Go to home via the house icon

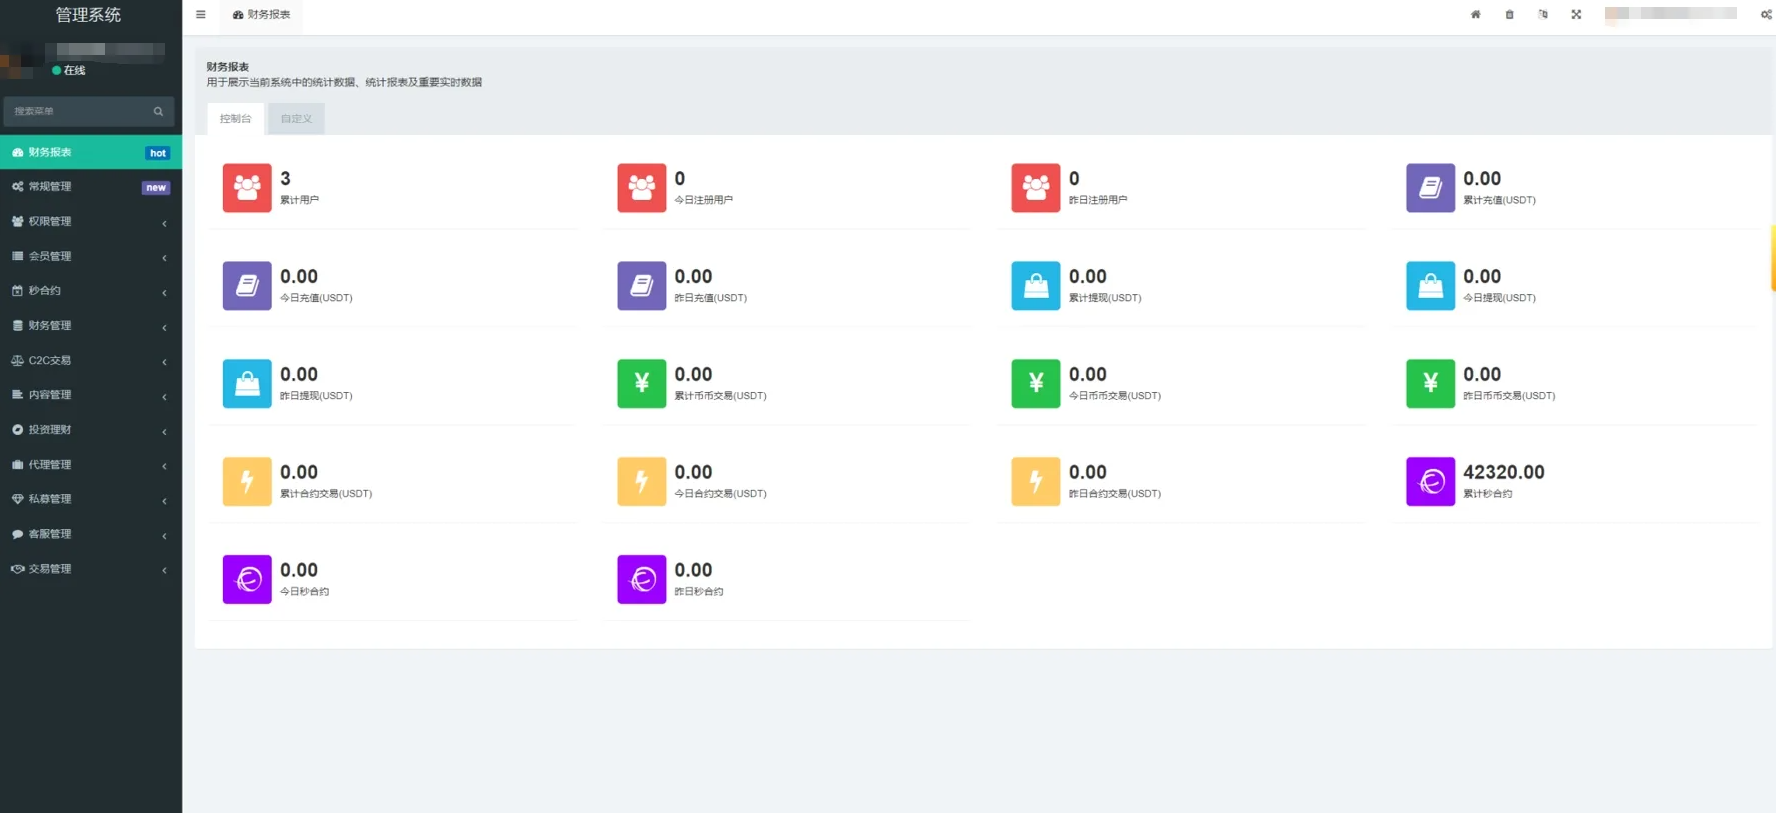pos(1475,14)
